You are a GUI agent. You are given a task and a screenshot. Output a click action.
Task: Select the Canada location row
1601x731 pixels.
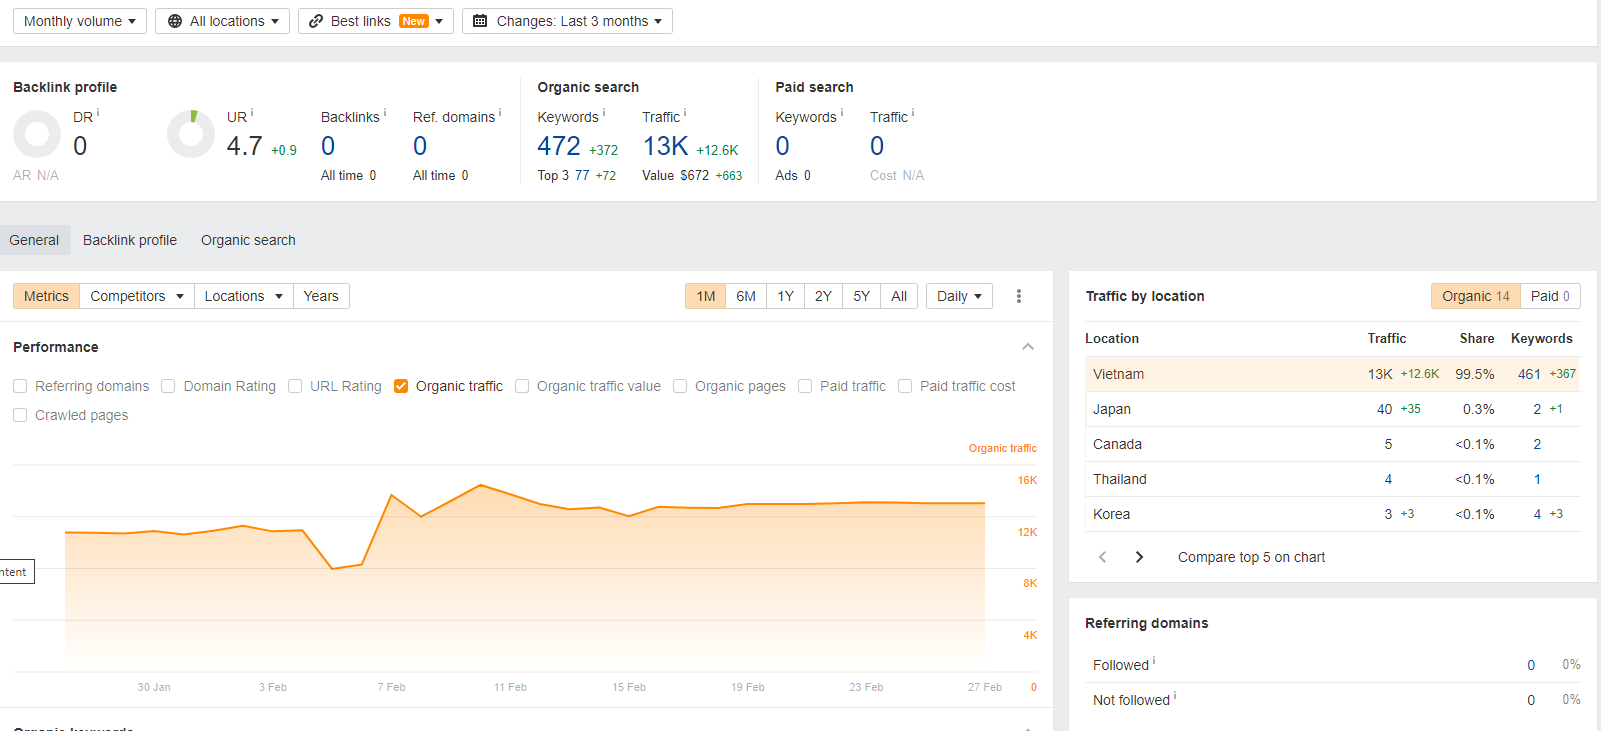1332,444
